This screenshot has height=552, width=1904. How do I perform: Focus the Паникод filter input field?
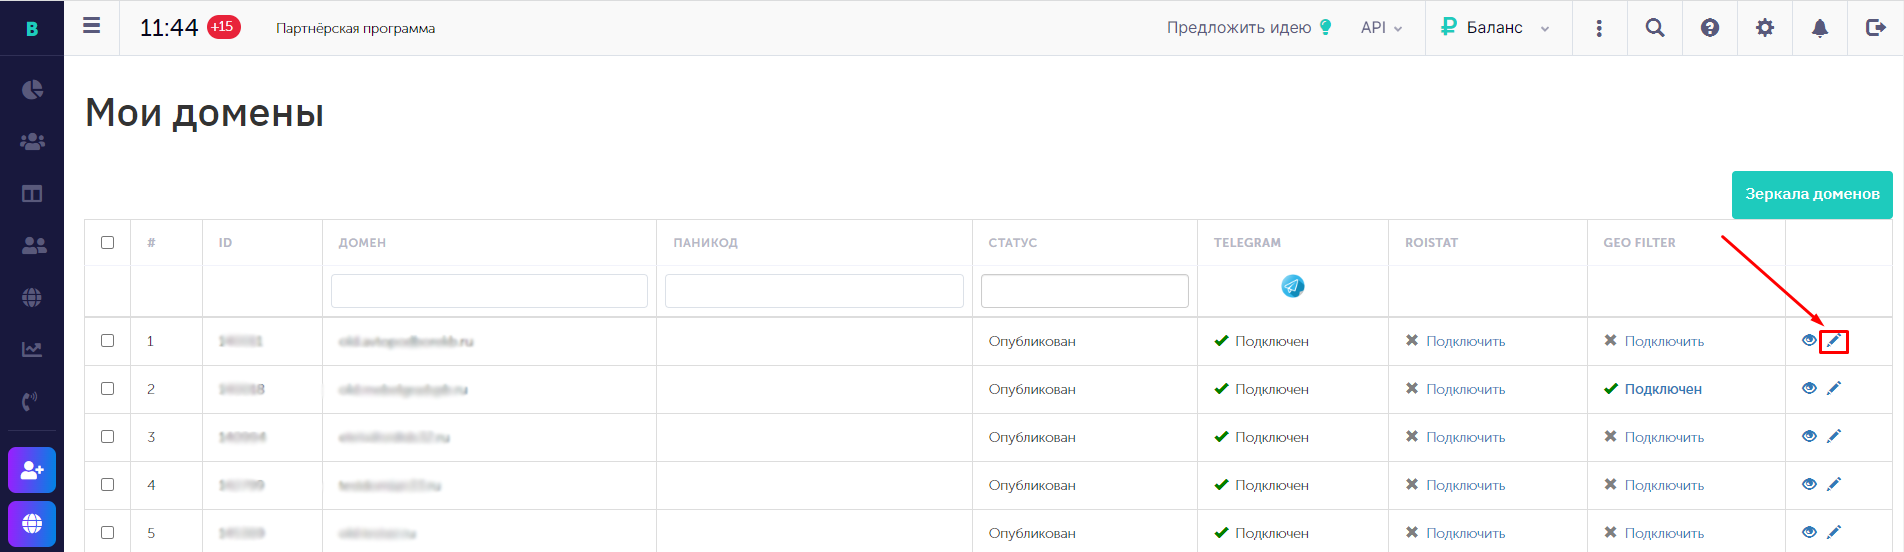[x=814, y=291]
